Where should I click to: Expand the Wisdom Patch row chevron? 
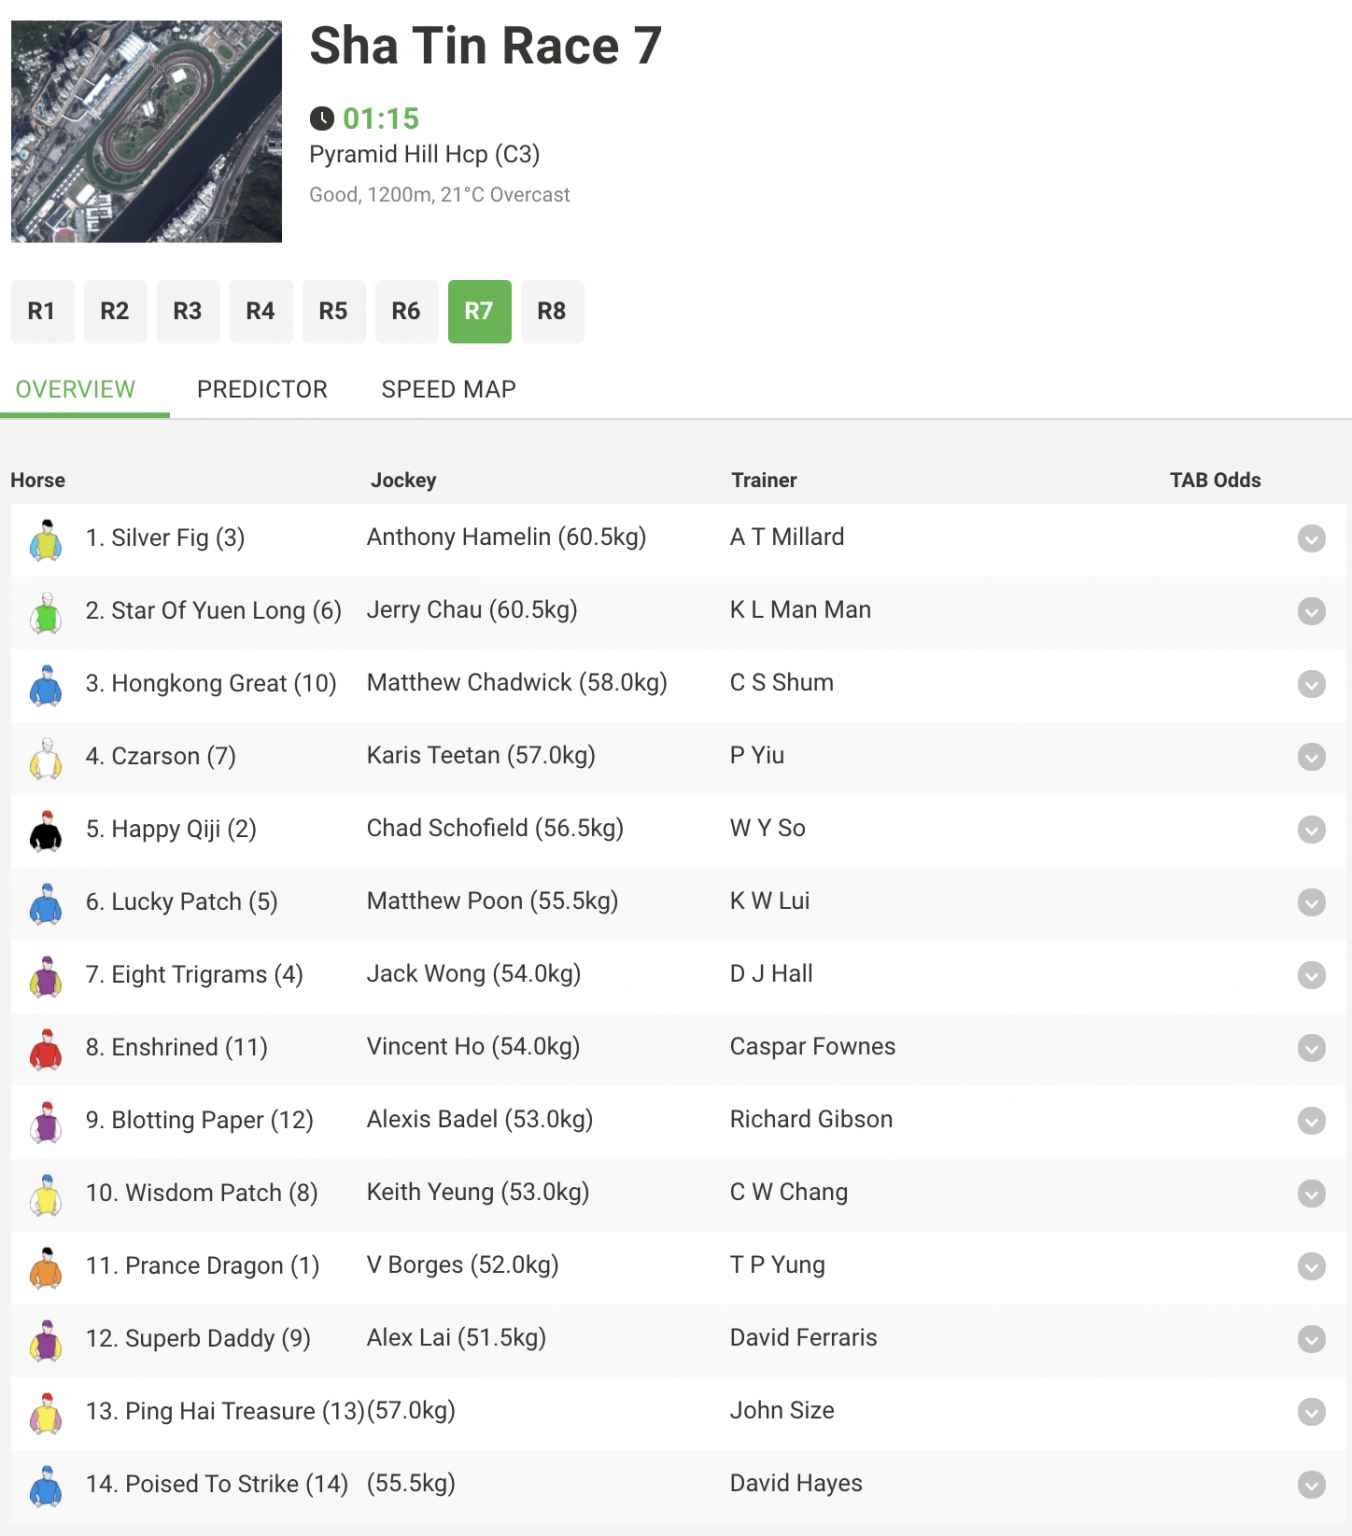click(x=1311, y=1193)
